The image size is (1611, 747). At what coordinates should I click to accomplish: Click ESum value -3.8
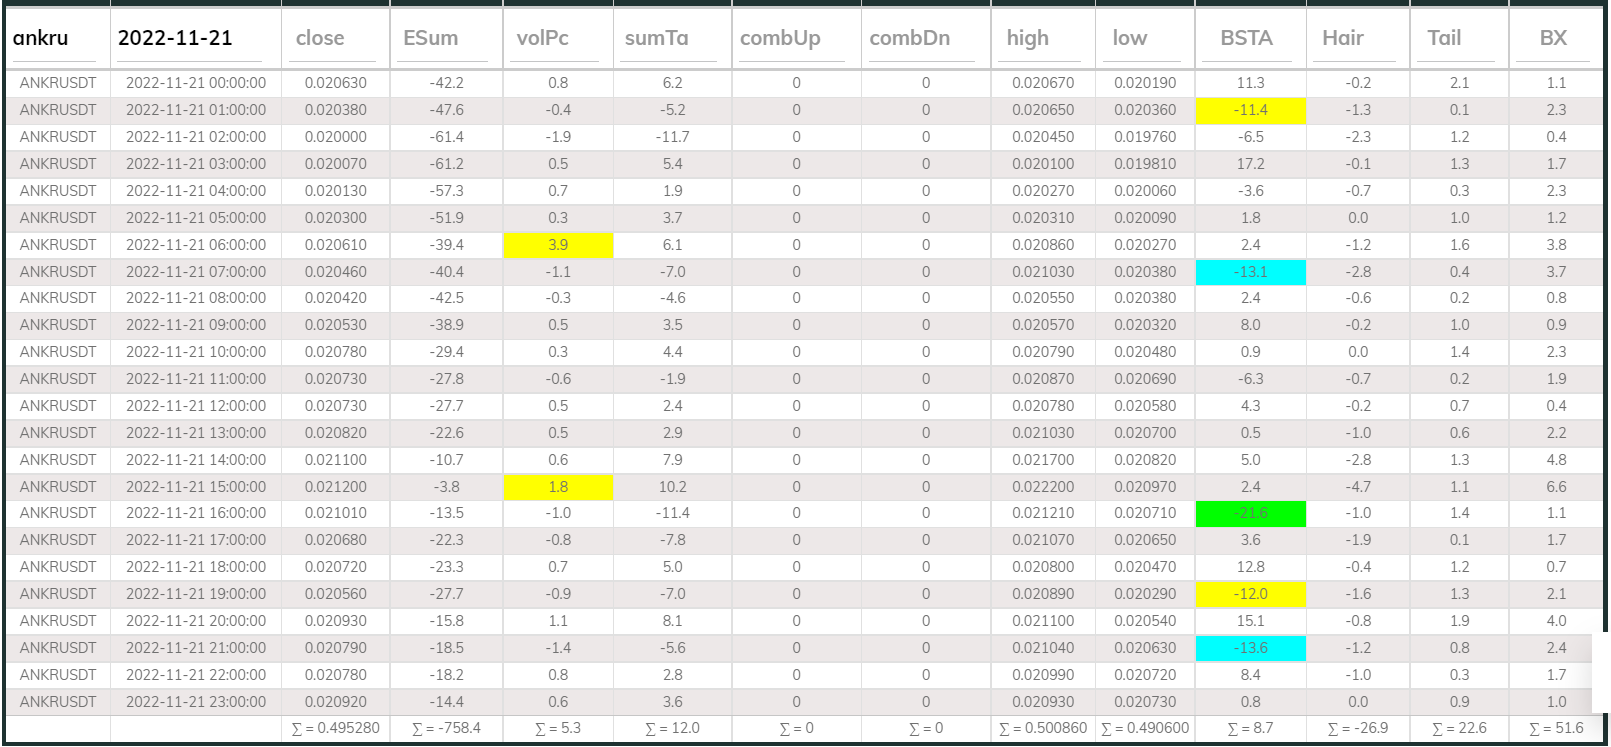point(446,487)
